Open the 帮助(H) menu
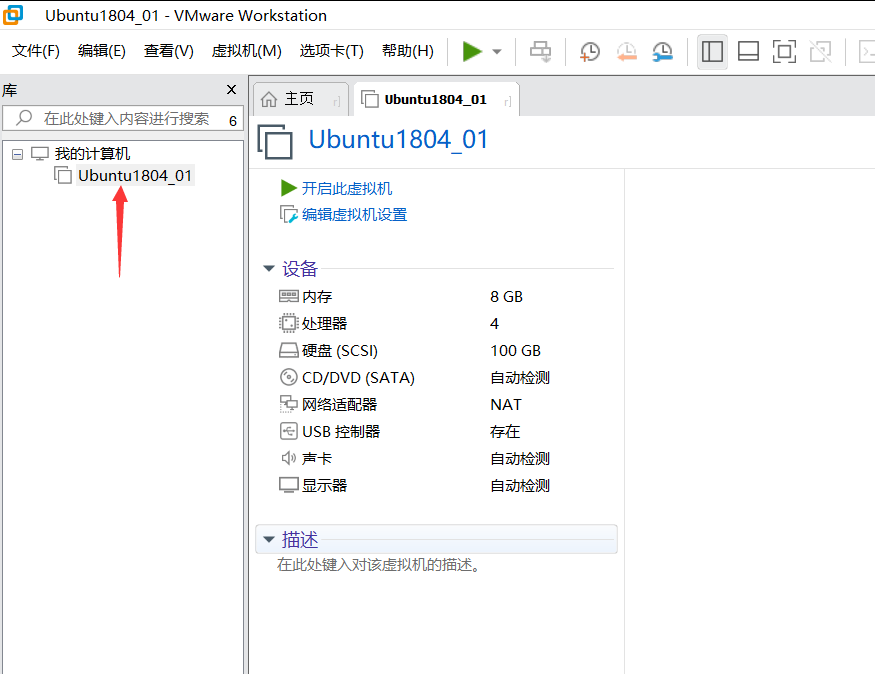Viewport: 875px width, 674px height. coord(407,51)
